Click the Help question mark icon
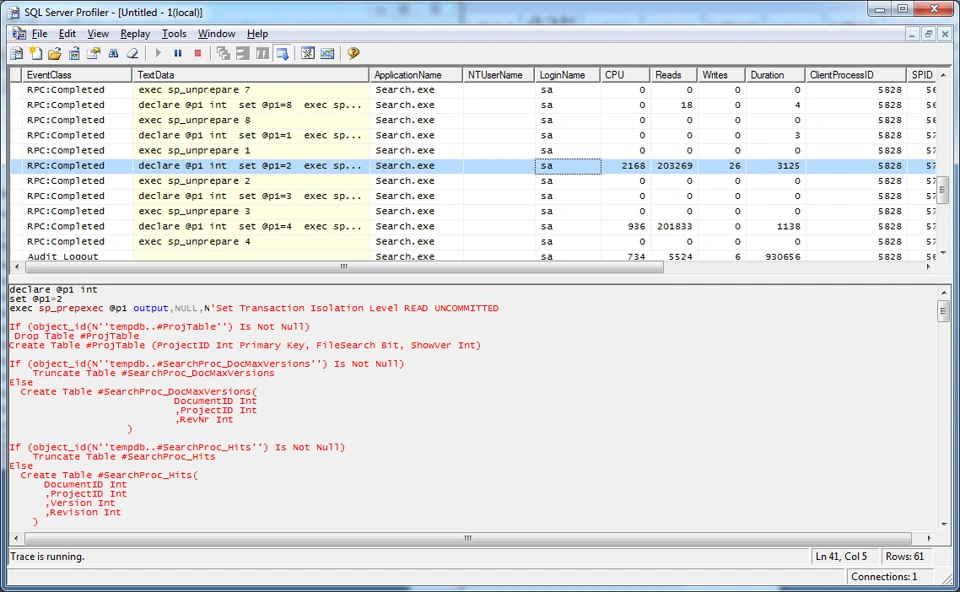 point(353,53)
